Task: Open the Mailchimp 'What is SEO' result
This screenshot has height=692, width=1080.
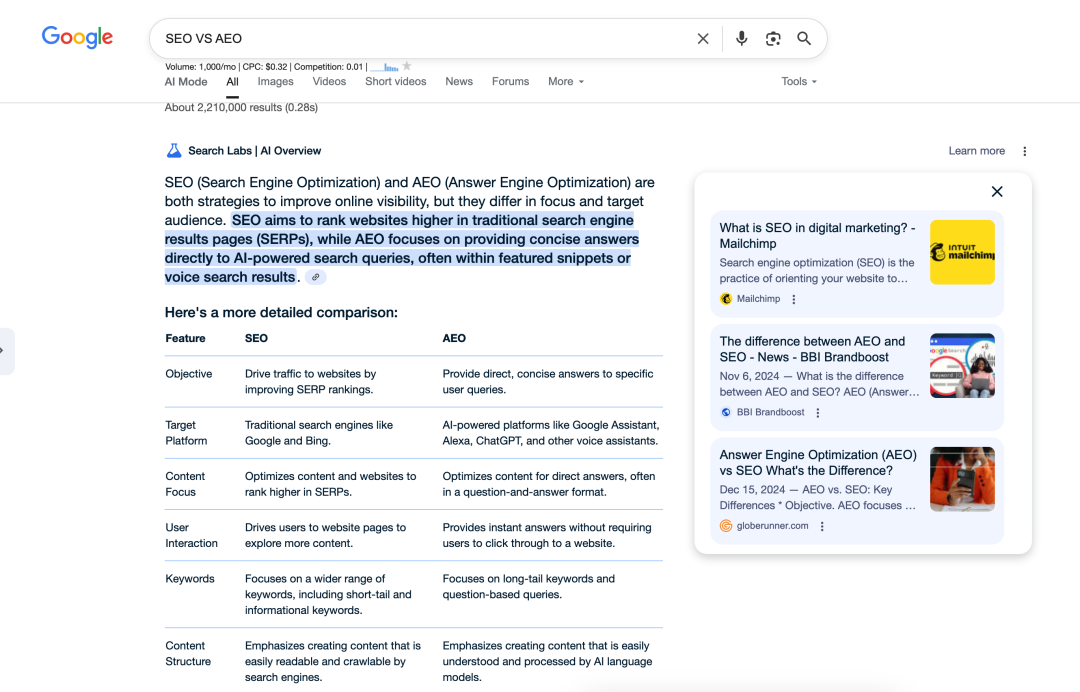Action: point(817,235)
